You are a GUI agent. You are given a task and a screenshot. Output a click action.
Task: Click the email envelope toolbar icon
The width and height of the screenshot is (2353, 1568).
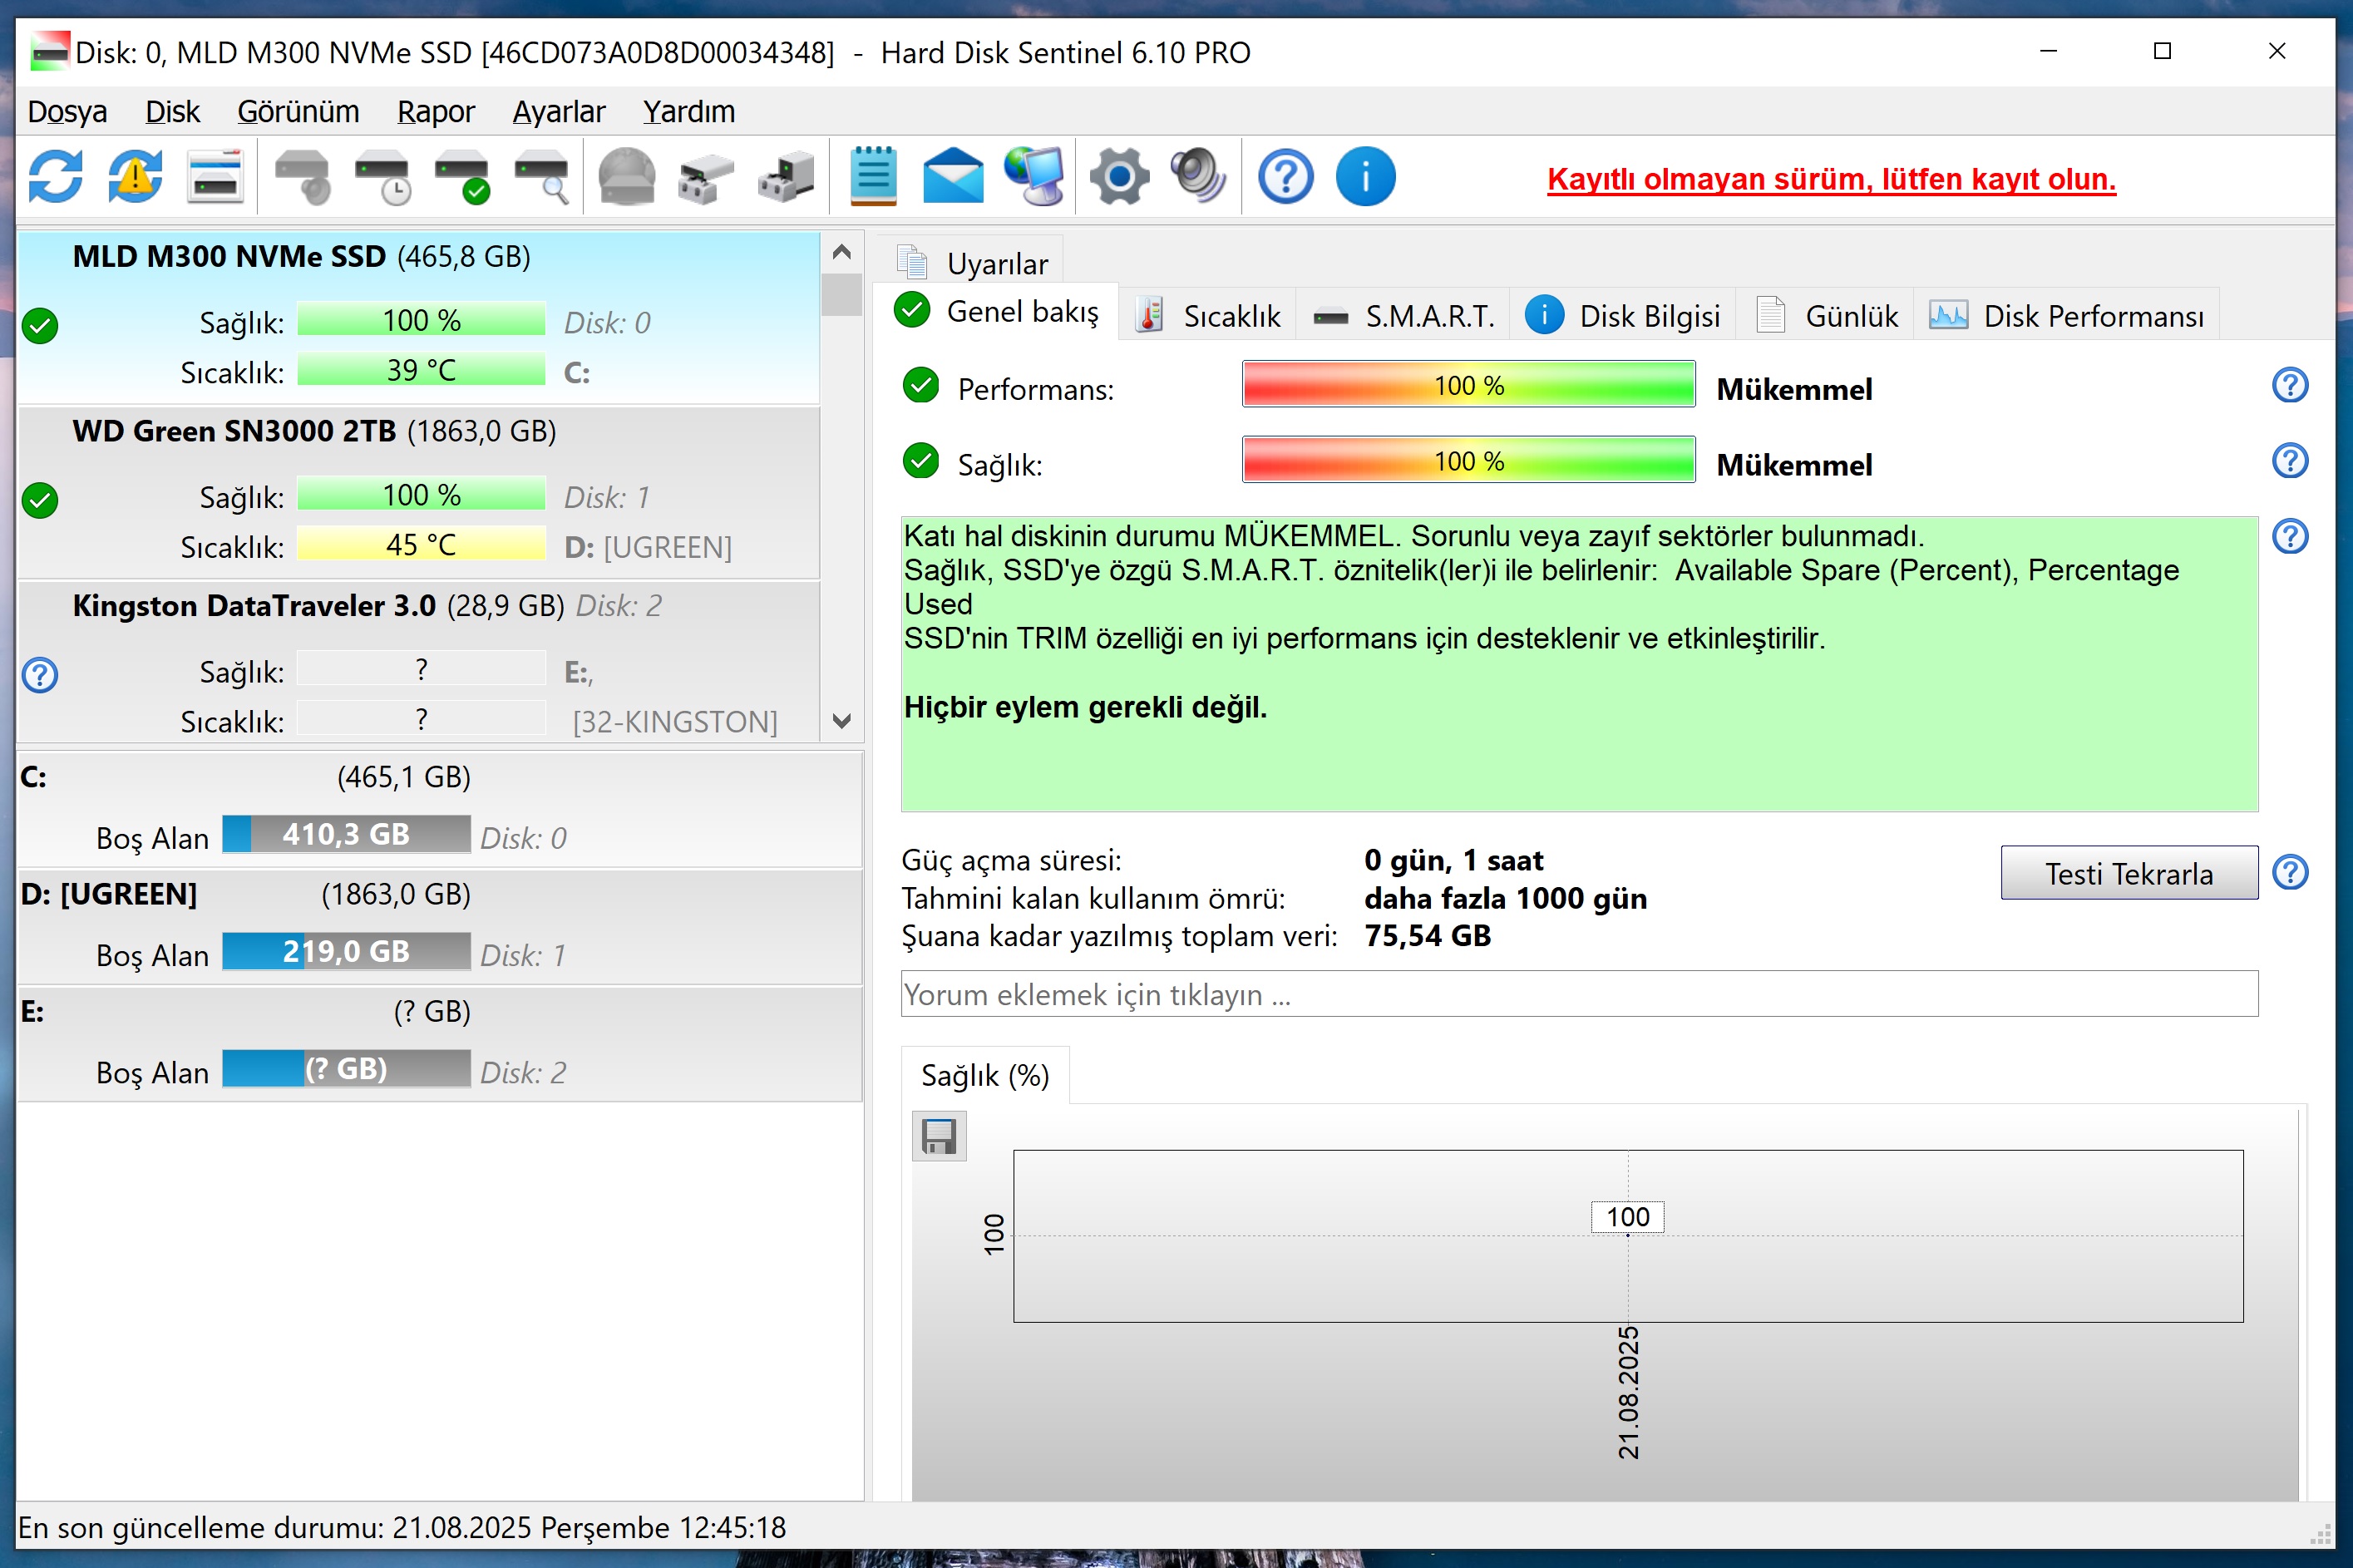click(952, 177)
